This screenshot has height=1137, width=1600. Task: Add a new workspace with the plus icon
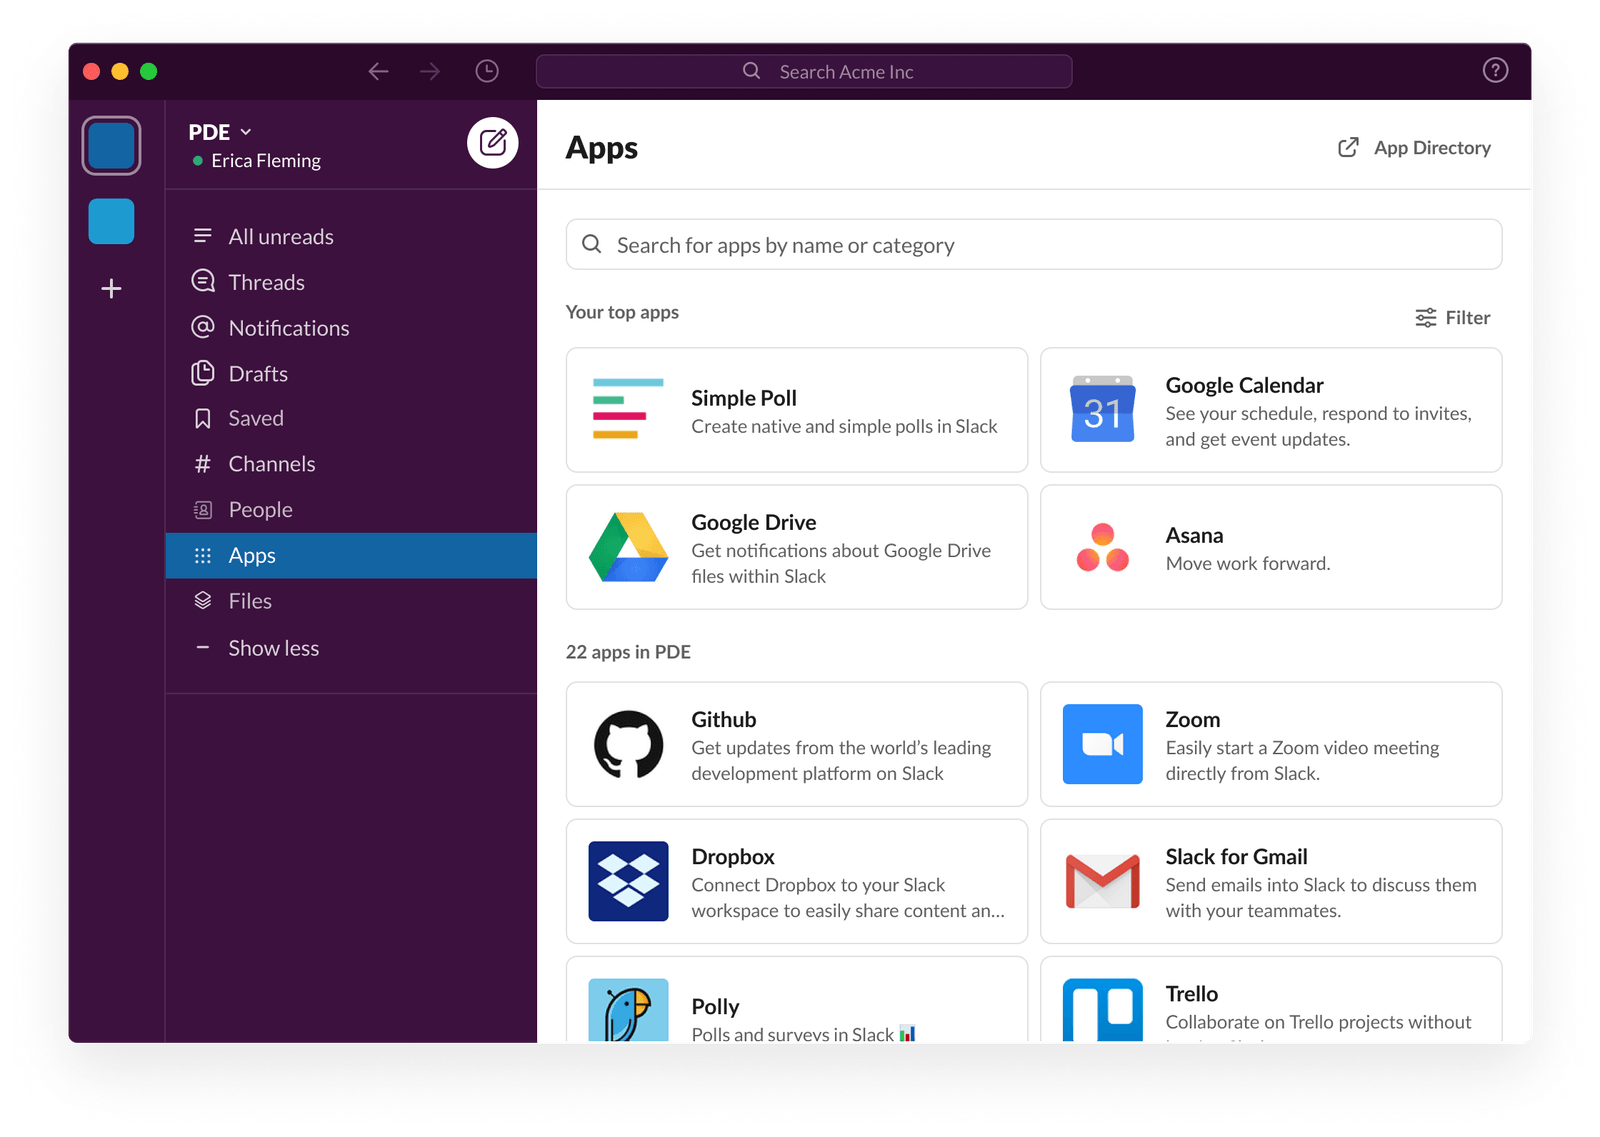[x=110, y=289]
